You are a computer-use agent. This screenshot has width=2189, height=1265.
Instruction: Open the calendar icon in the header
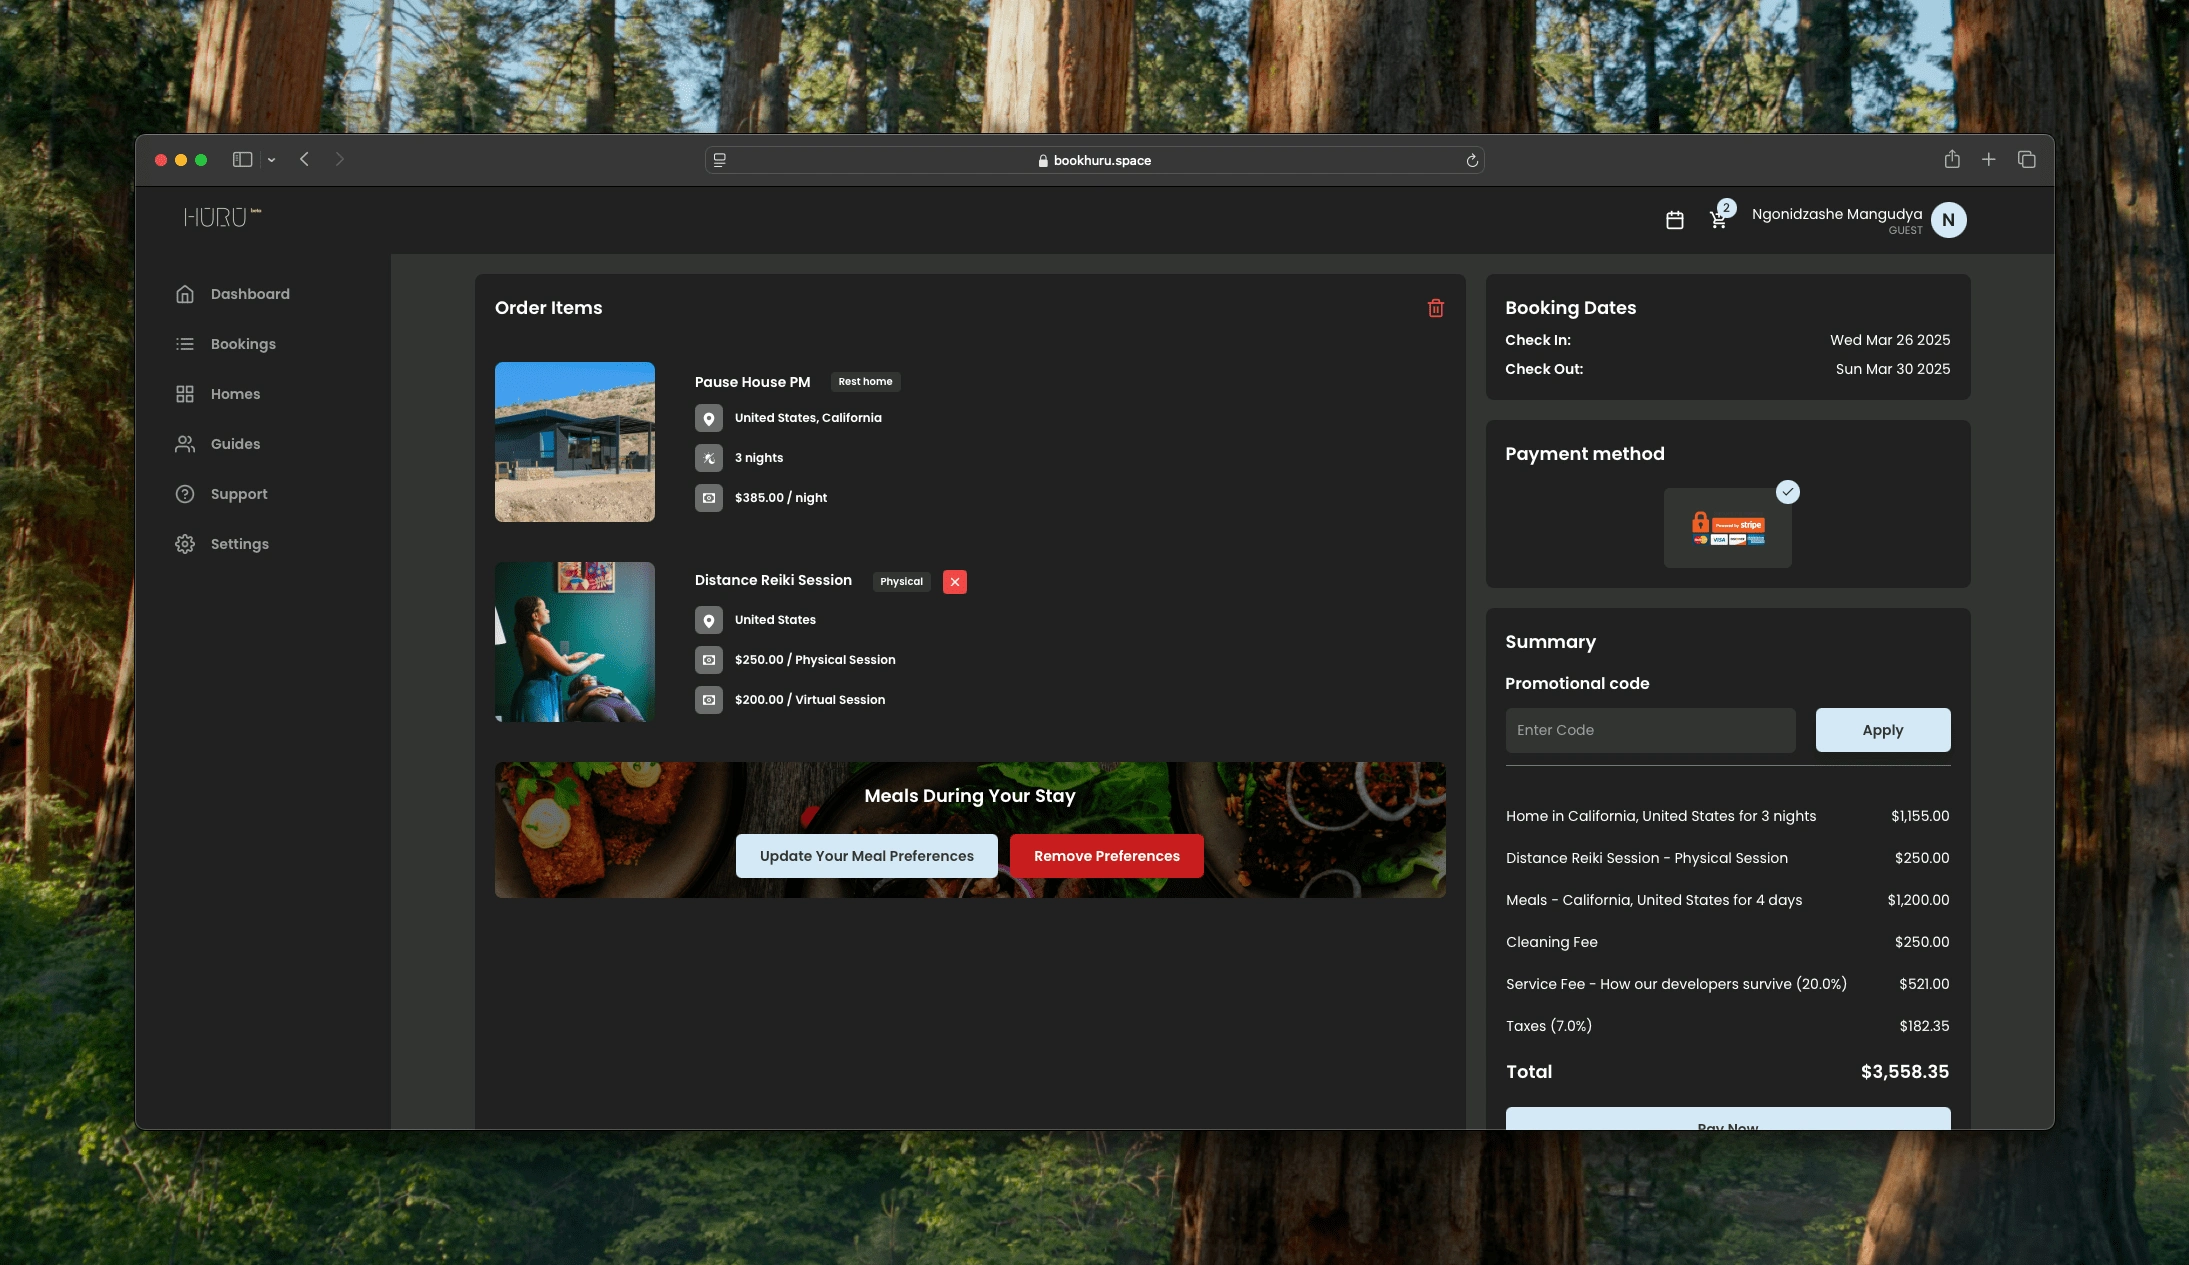[x=1675, y=220]
